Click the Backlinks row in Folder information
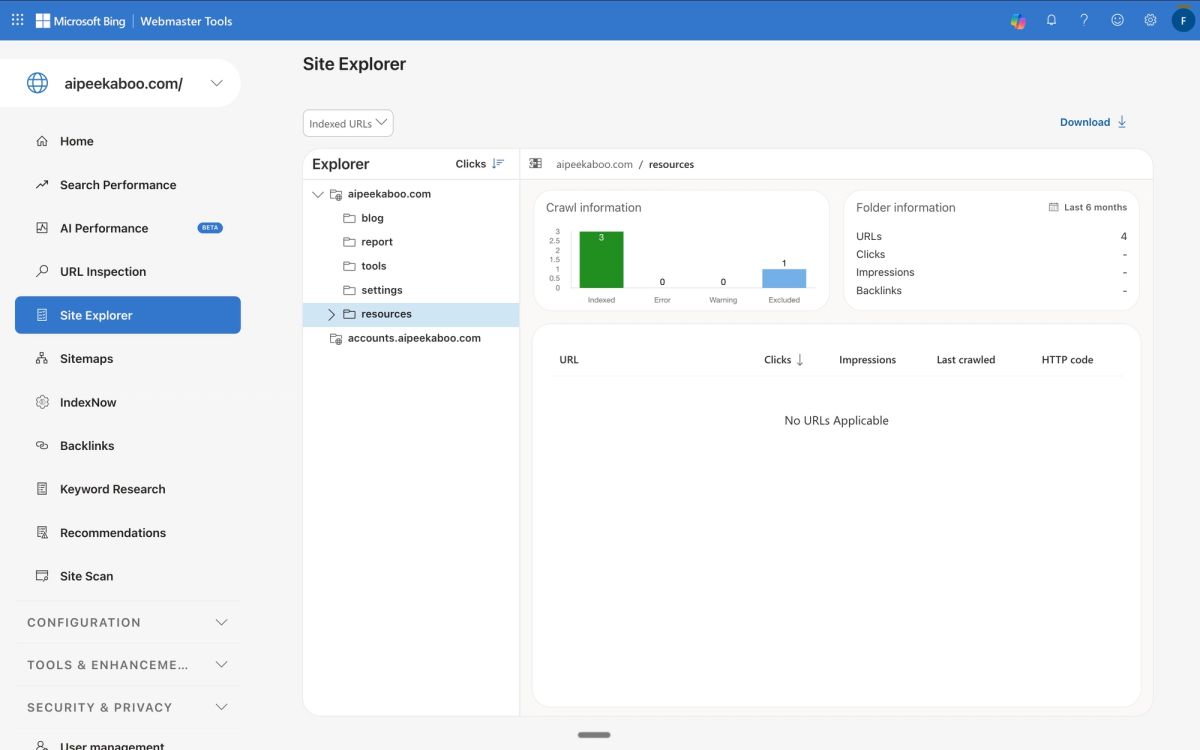 tap(991, 290)
